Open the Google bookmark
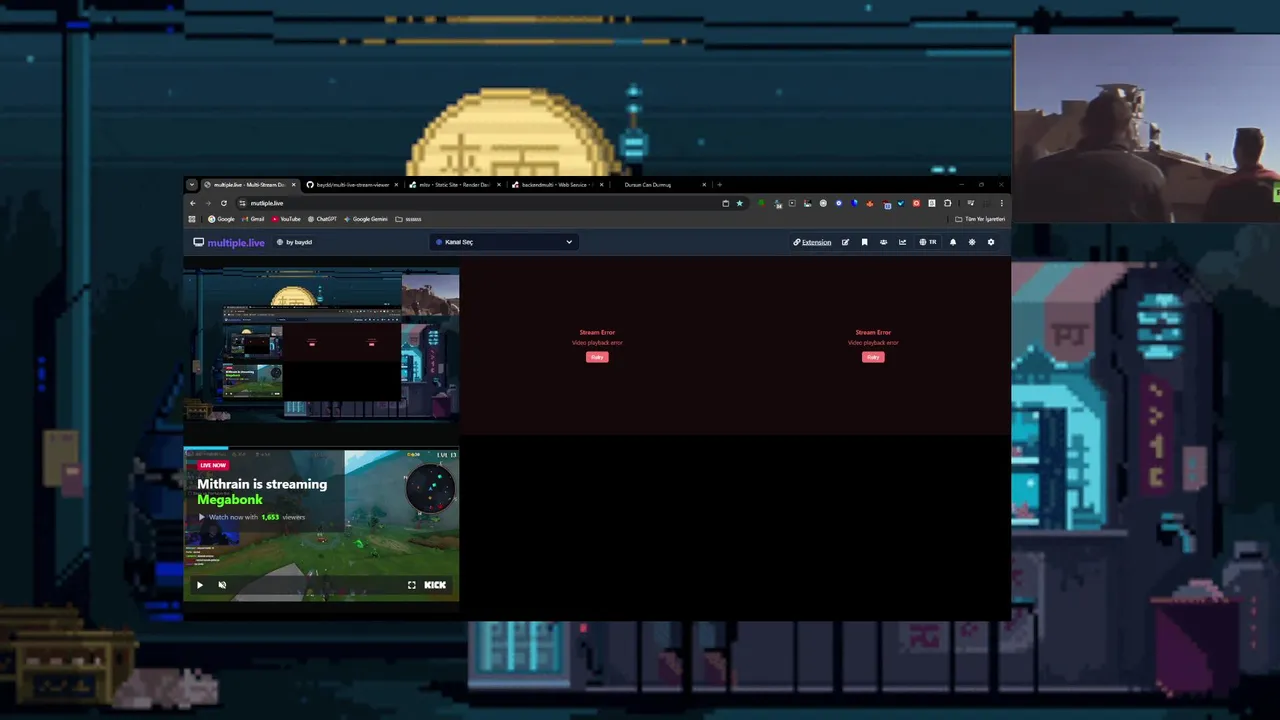Viewport: 1280px width, 720px height. coord(221,219)
